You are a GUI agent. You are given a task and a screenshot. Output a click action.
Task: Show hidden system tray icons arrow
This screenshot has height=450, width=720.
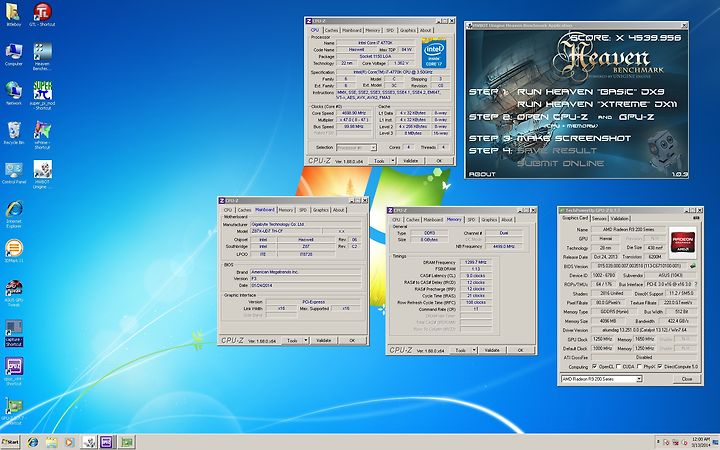[658, 442]
